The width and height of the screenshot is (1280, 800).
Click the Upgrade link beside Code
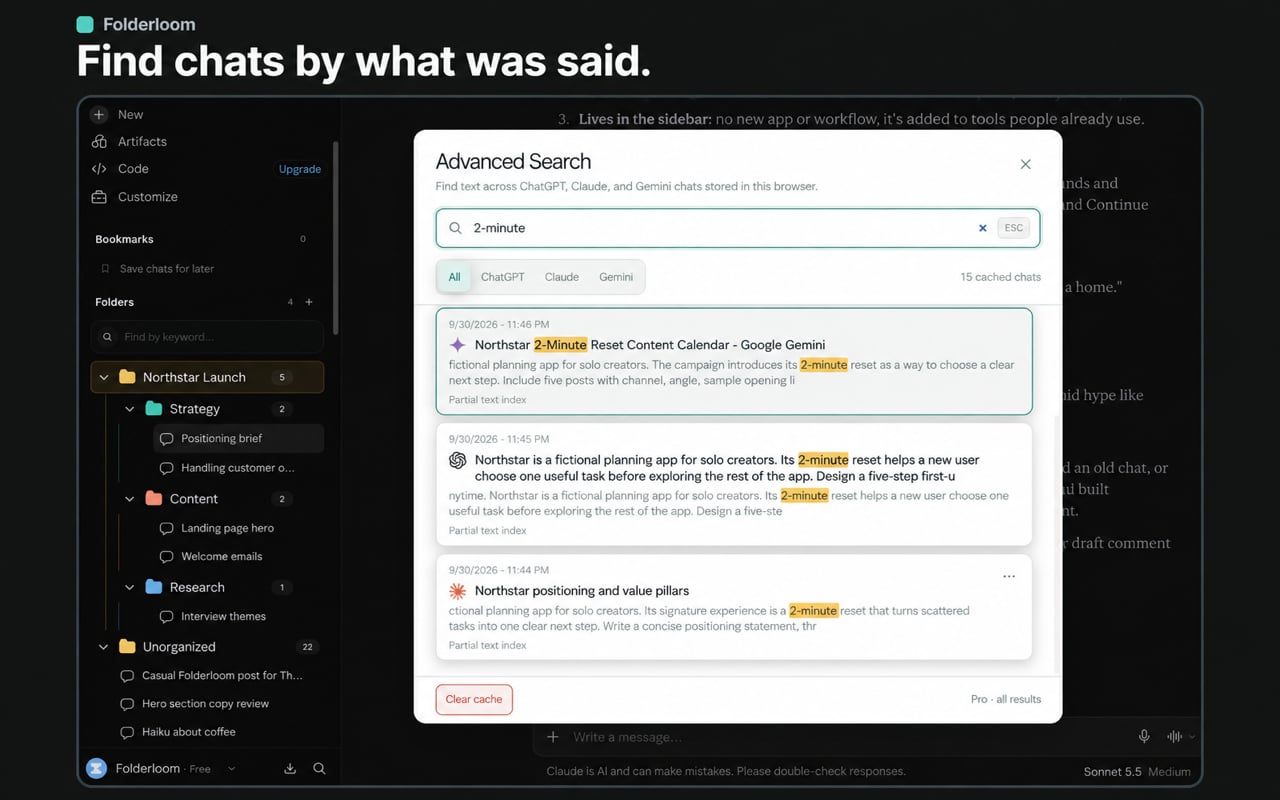click(300, 169)
